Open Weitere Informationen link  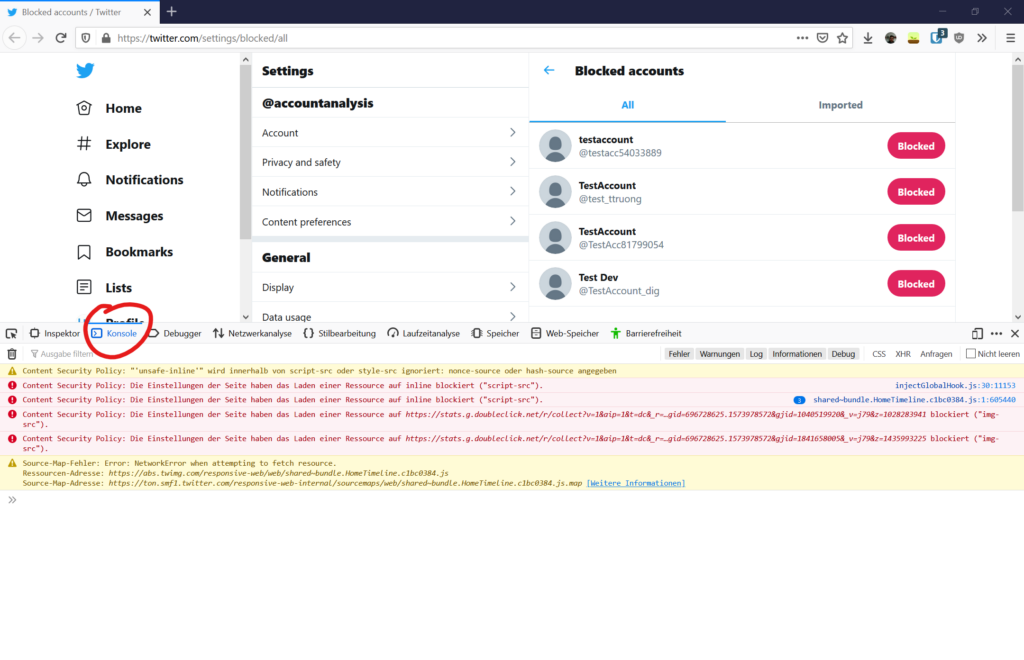pyautogui.click(x=635, y=483)
